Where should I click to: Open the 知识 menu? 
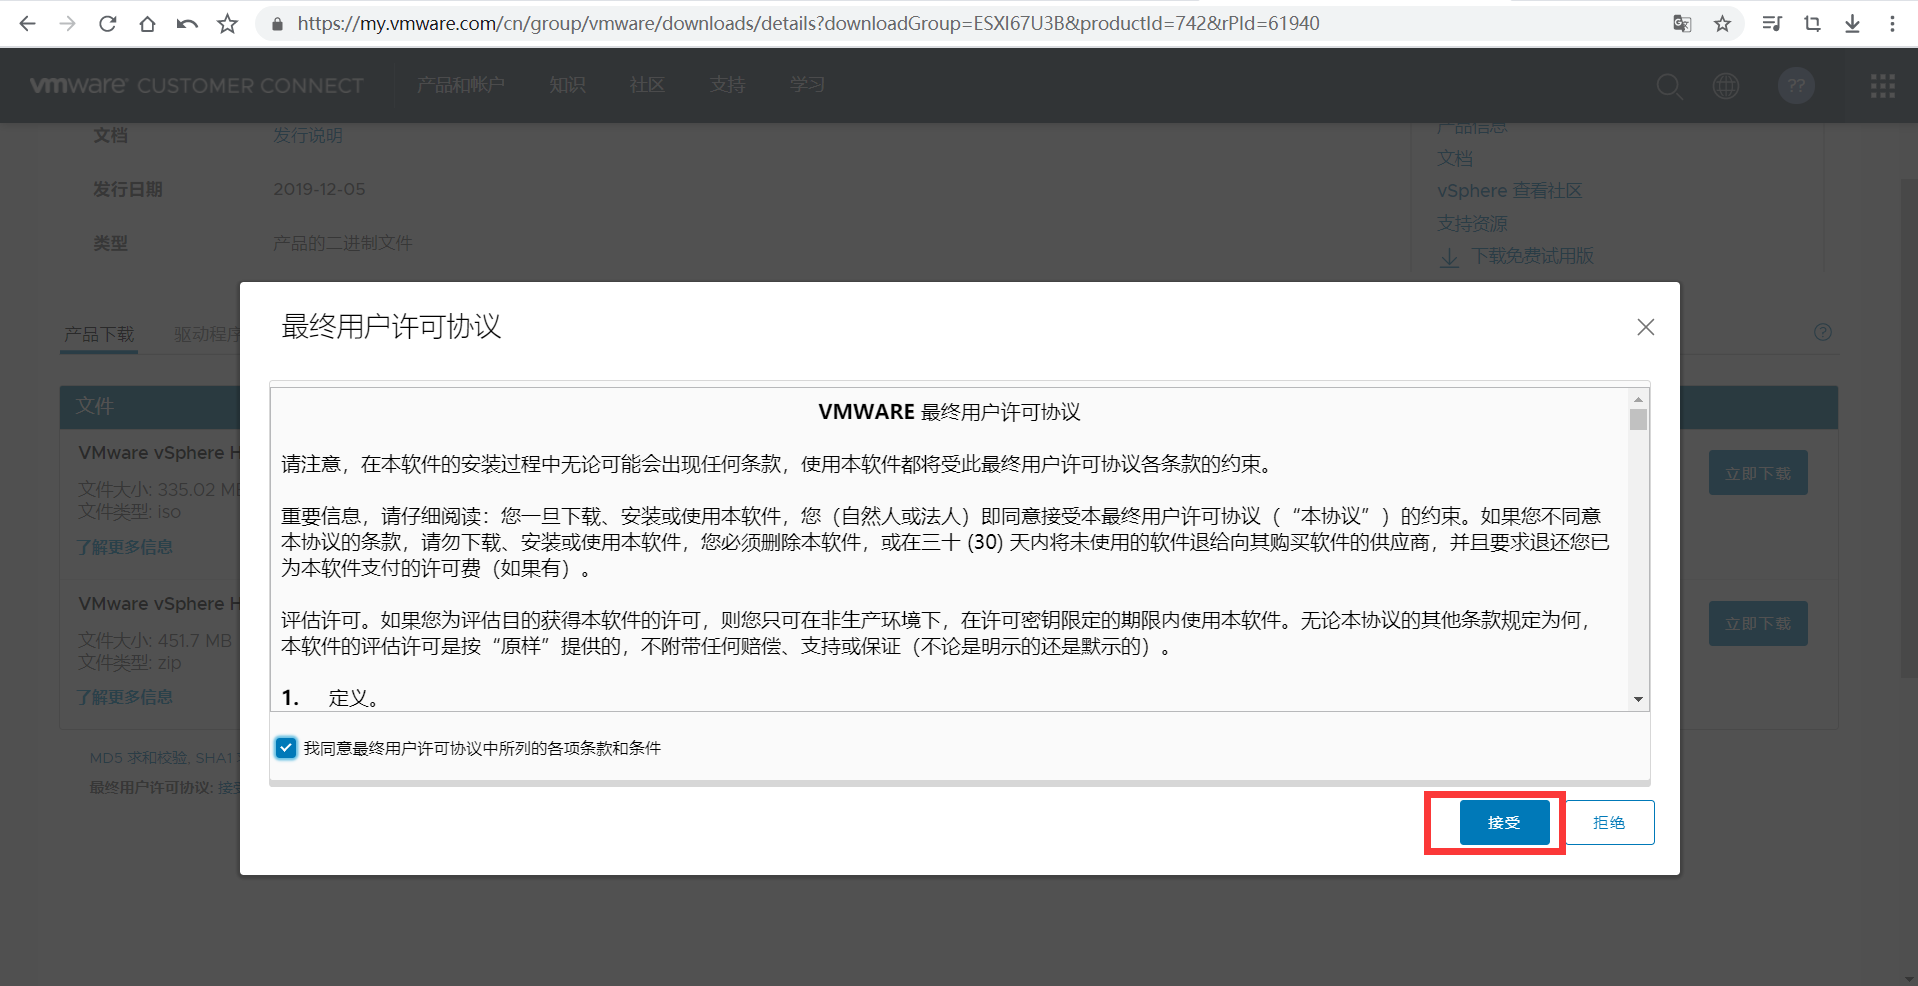click(x=567, y=85)
